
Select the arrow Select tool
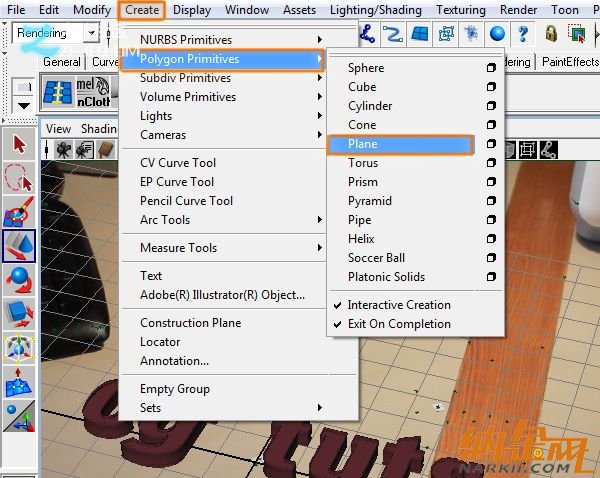point(19,144)
